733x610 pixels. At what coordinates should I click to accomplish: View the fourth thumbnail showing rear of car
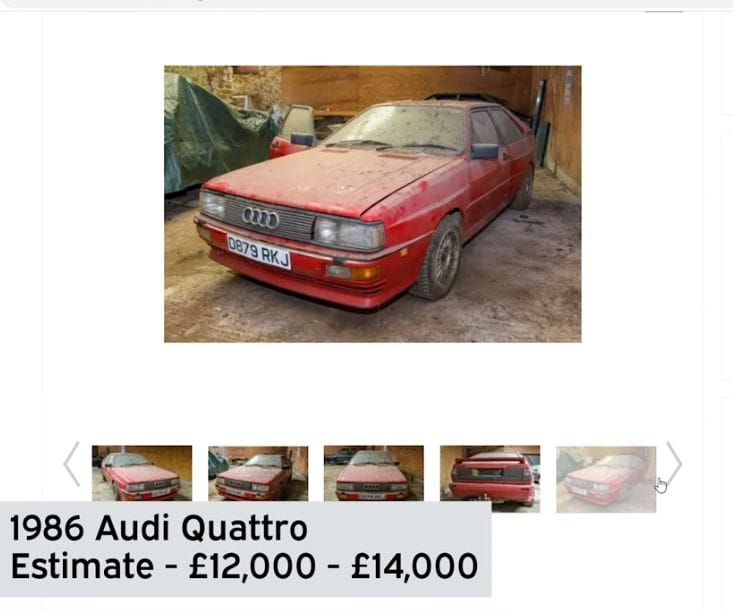tap(490, 479)
